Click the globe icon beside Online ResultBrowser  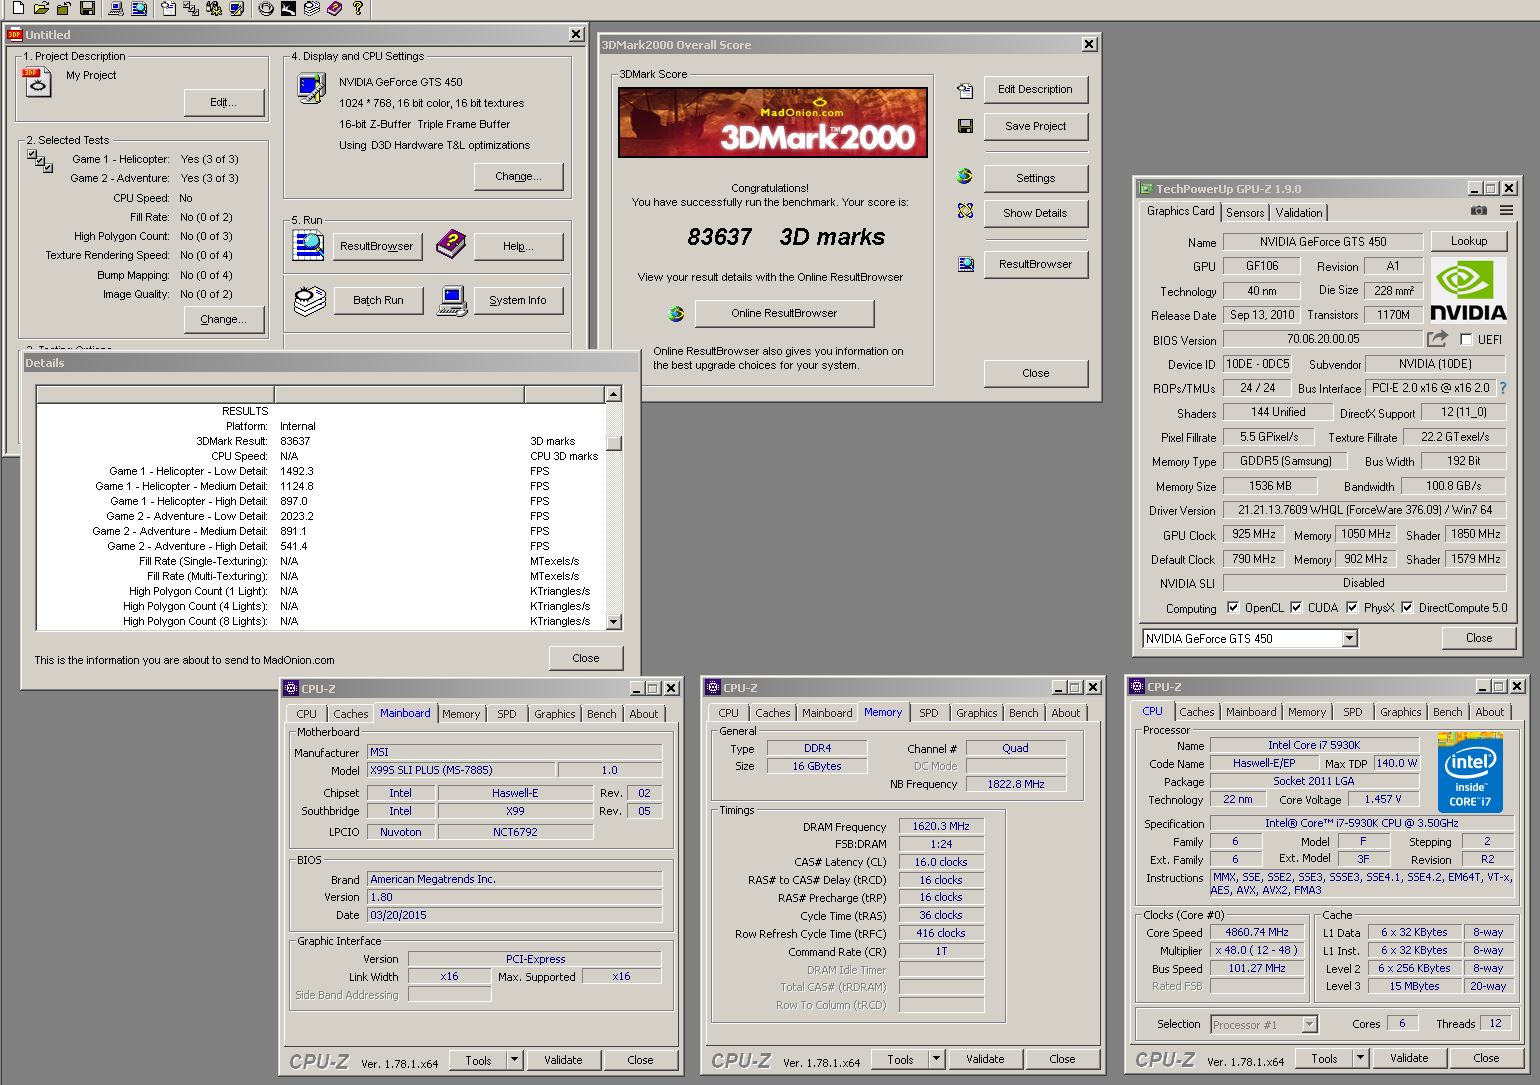tap(676, 314)
